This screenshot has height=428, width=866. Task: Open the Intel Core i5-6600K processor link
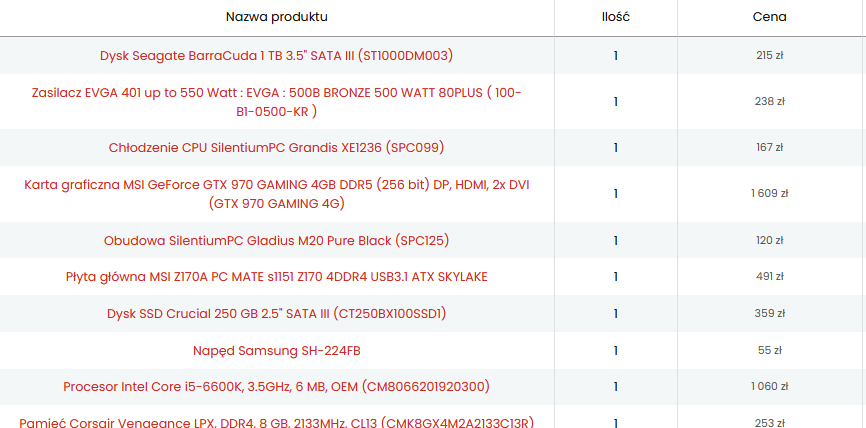coord(276,387)
